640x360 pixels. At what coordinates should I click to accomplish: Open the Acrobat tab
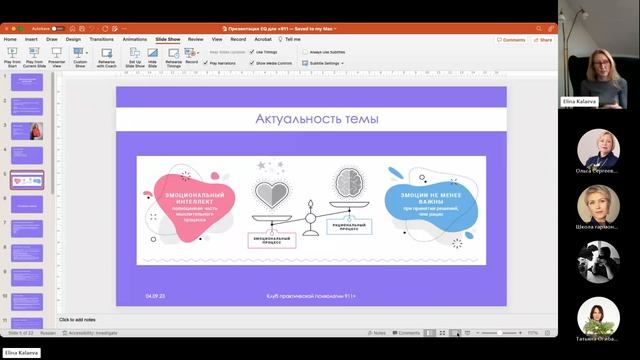[x=263, y=39]
